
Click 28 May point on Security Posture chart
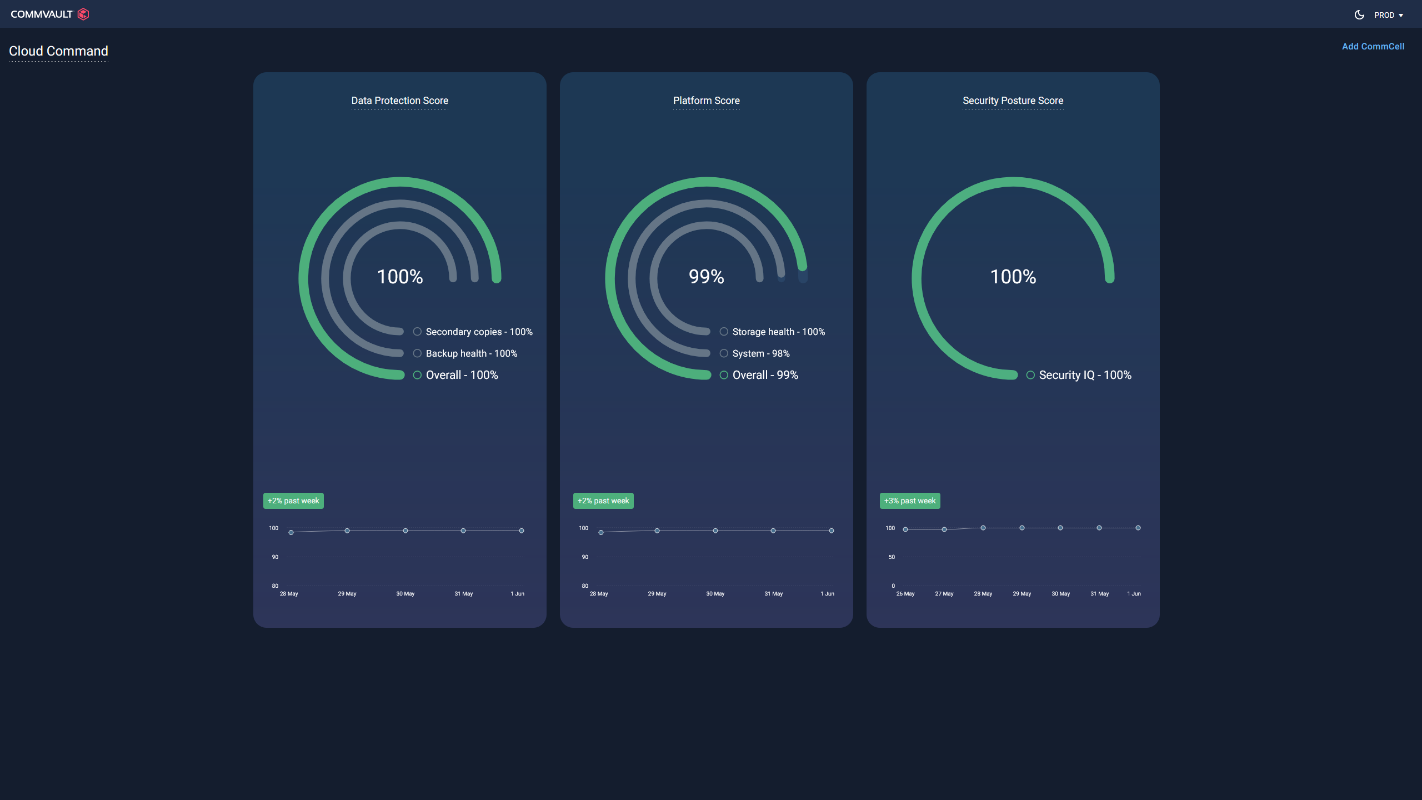(983, 528)
